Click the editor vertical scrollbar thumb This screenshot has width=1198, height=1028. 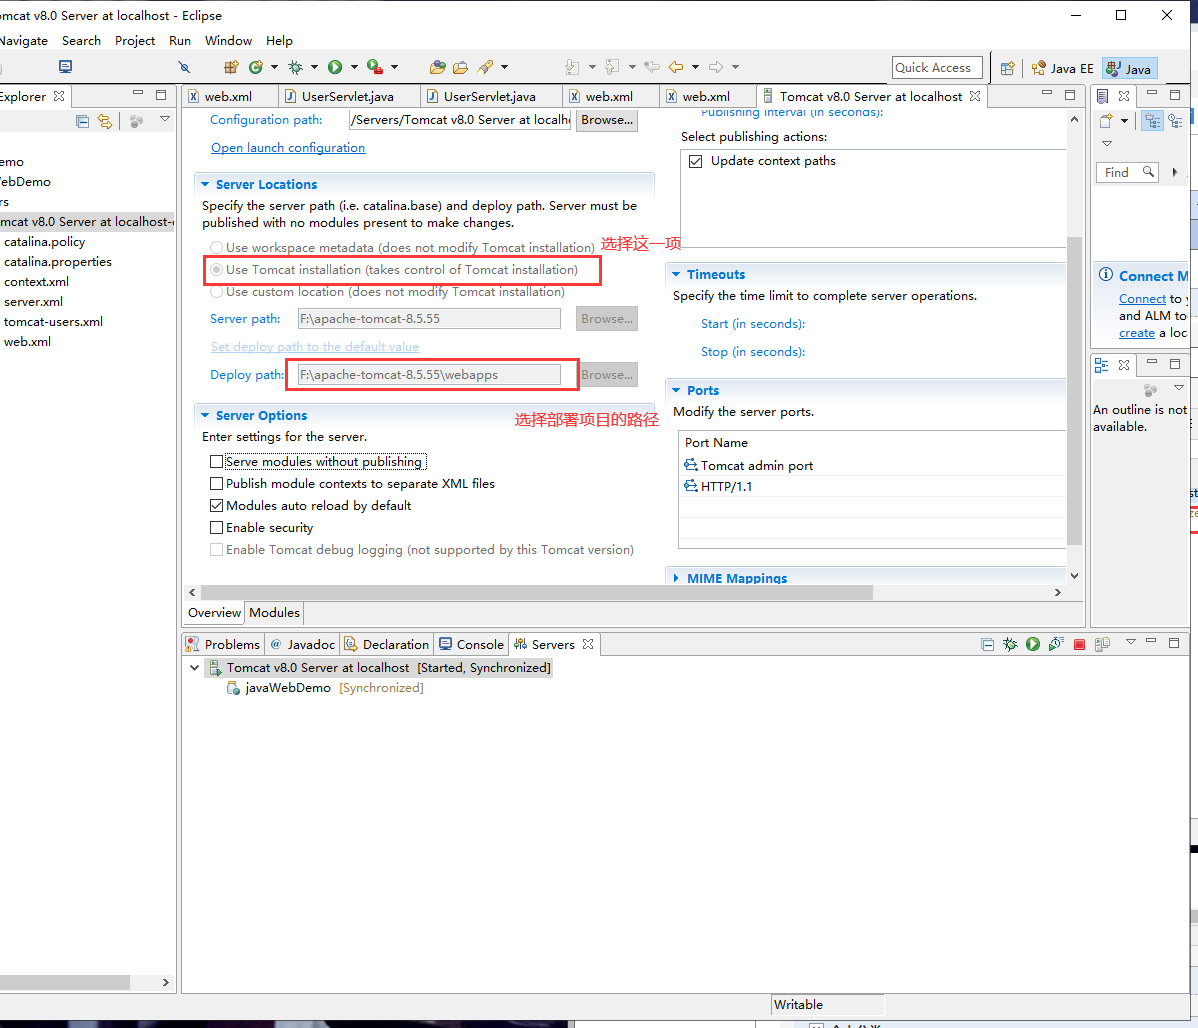[x=1074, y=390]
